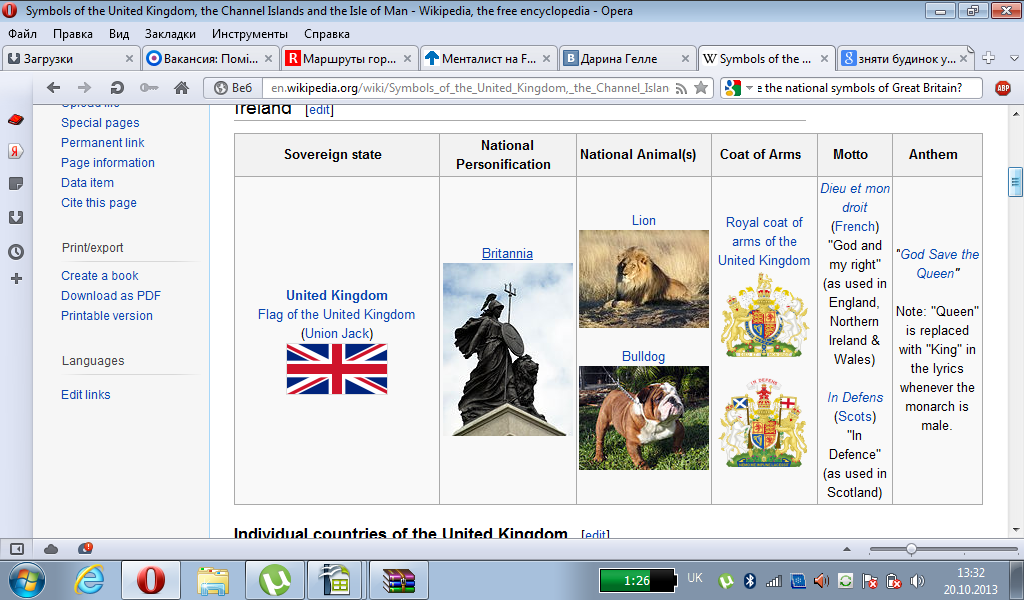Open the Lion link

(x=643, y=221)
